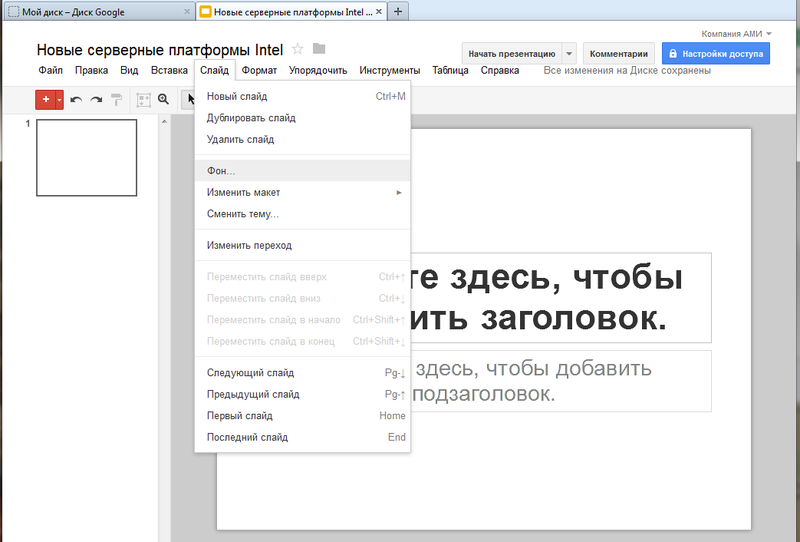
Task: Select the zoom magnifier tool
Action: pyautogui.click(x=163, y=100)
